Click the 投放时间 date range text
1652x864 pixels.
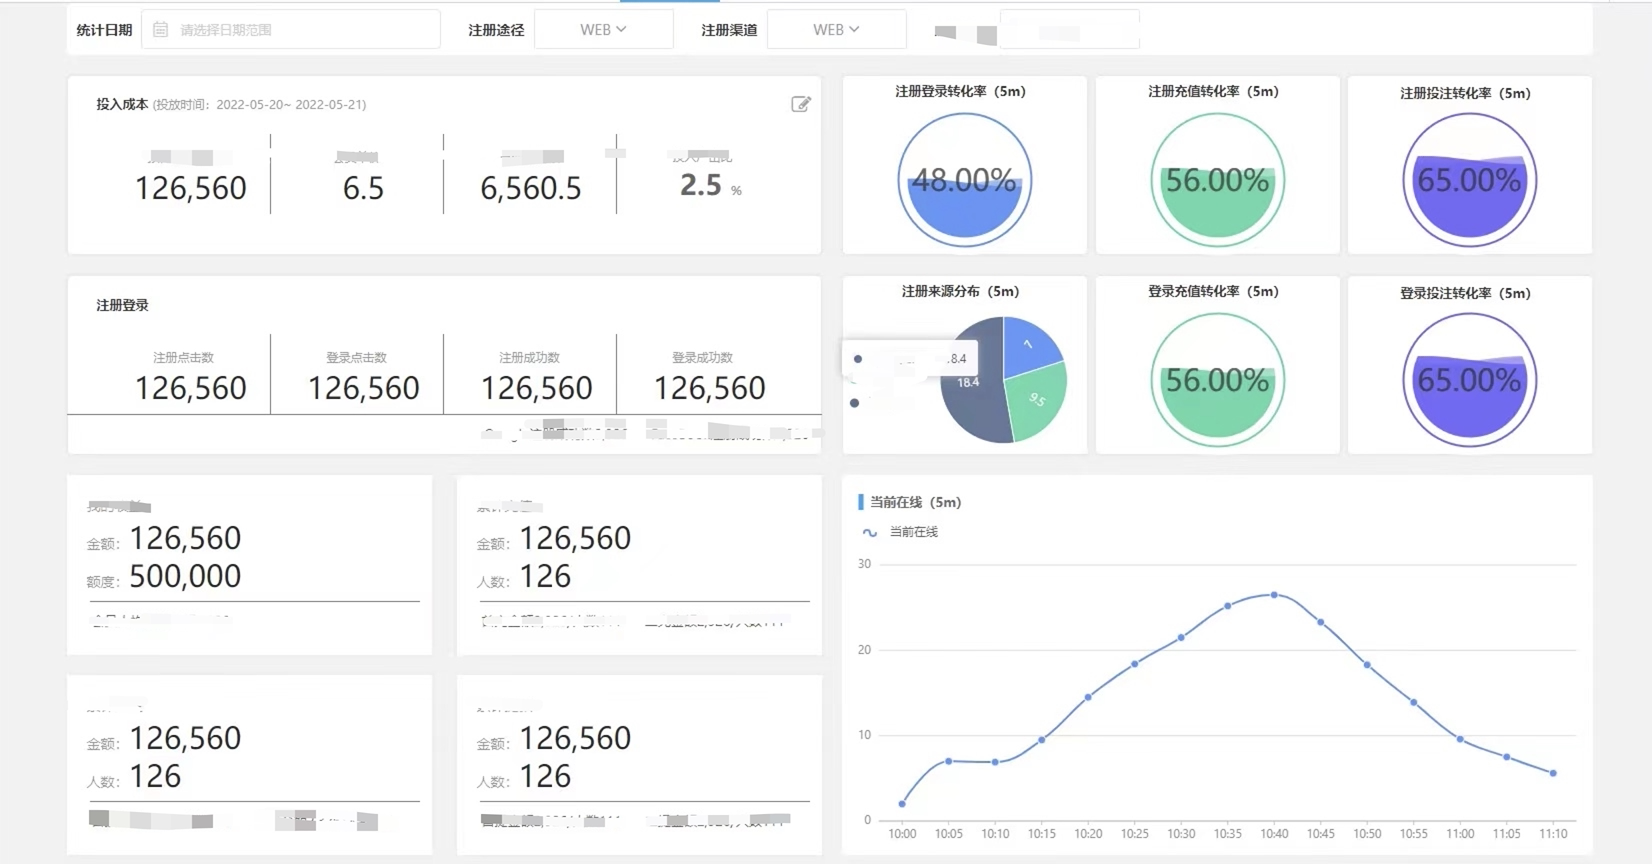tap(260, 104)
